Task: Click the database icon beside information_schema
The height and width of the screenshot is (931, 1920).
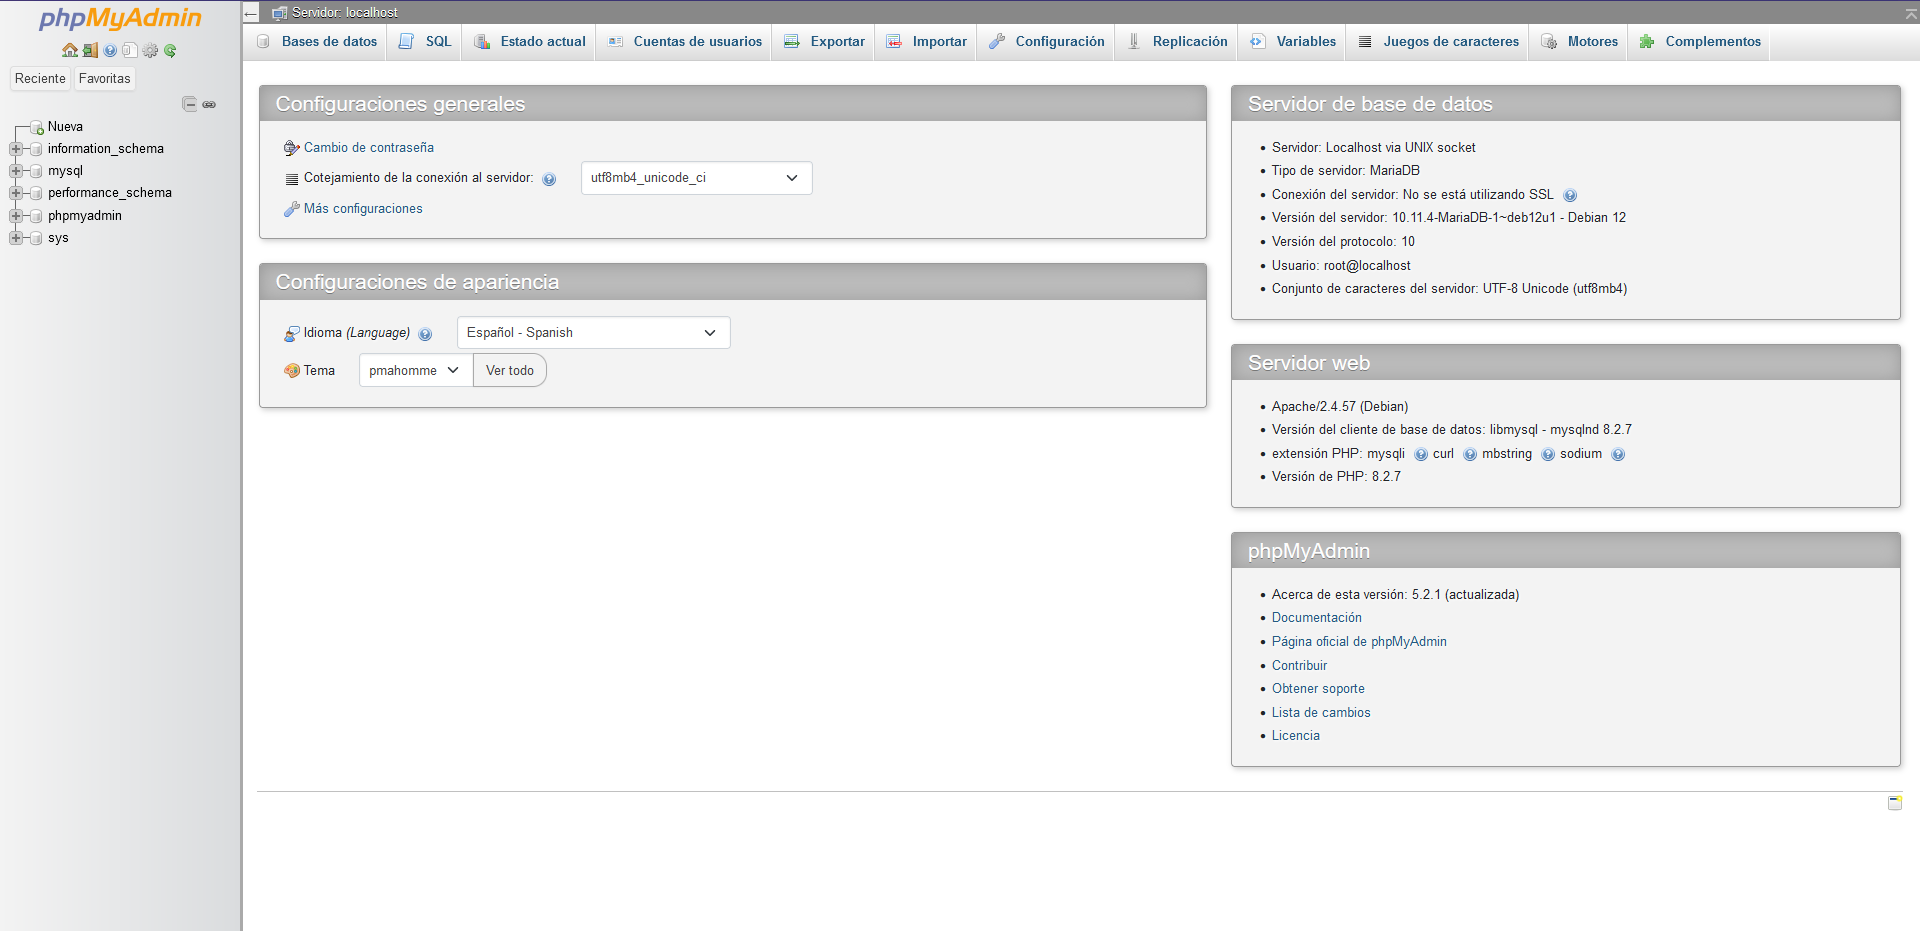Action: pos(36,149)
